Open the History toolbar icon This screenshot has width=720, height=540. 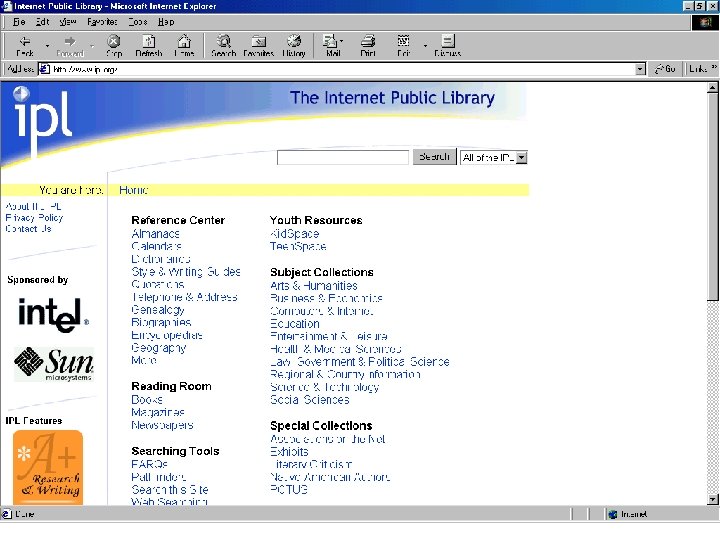[x=294, y=42]
